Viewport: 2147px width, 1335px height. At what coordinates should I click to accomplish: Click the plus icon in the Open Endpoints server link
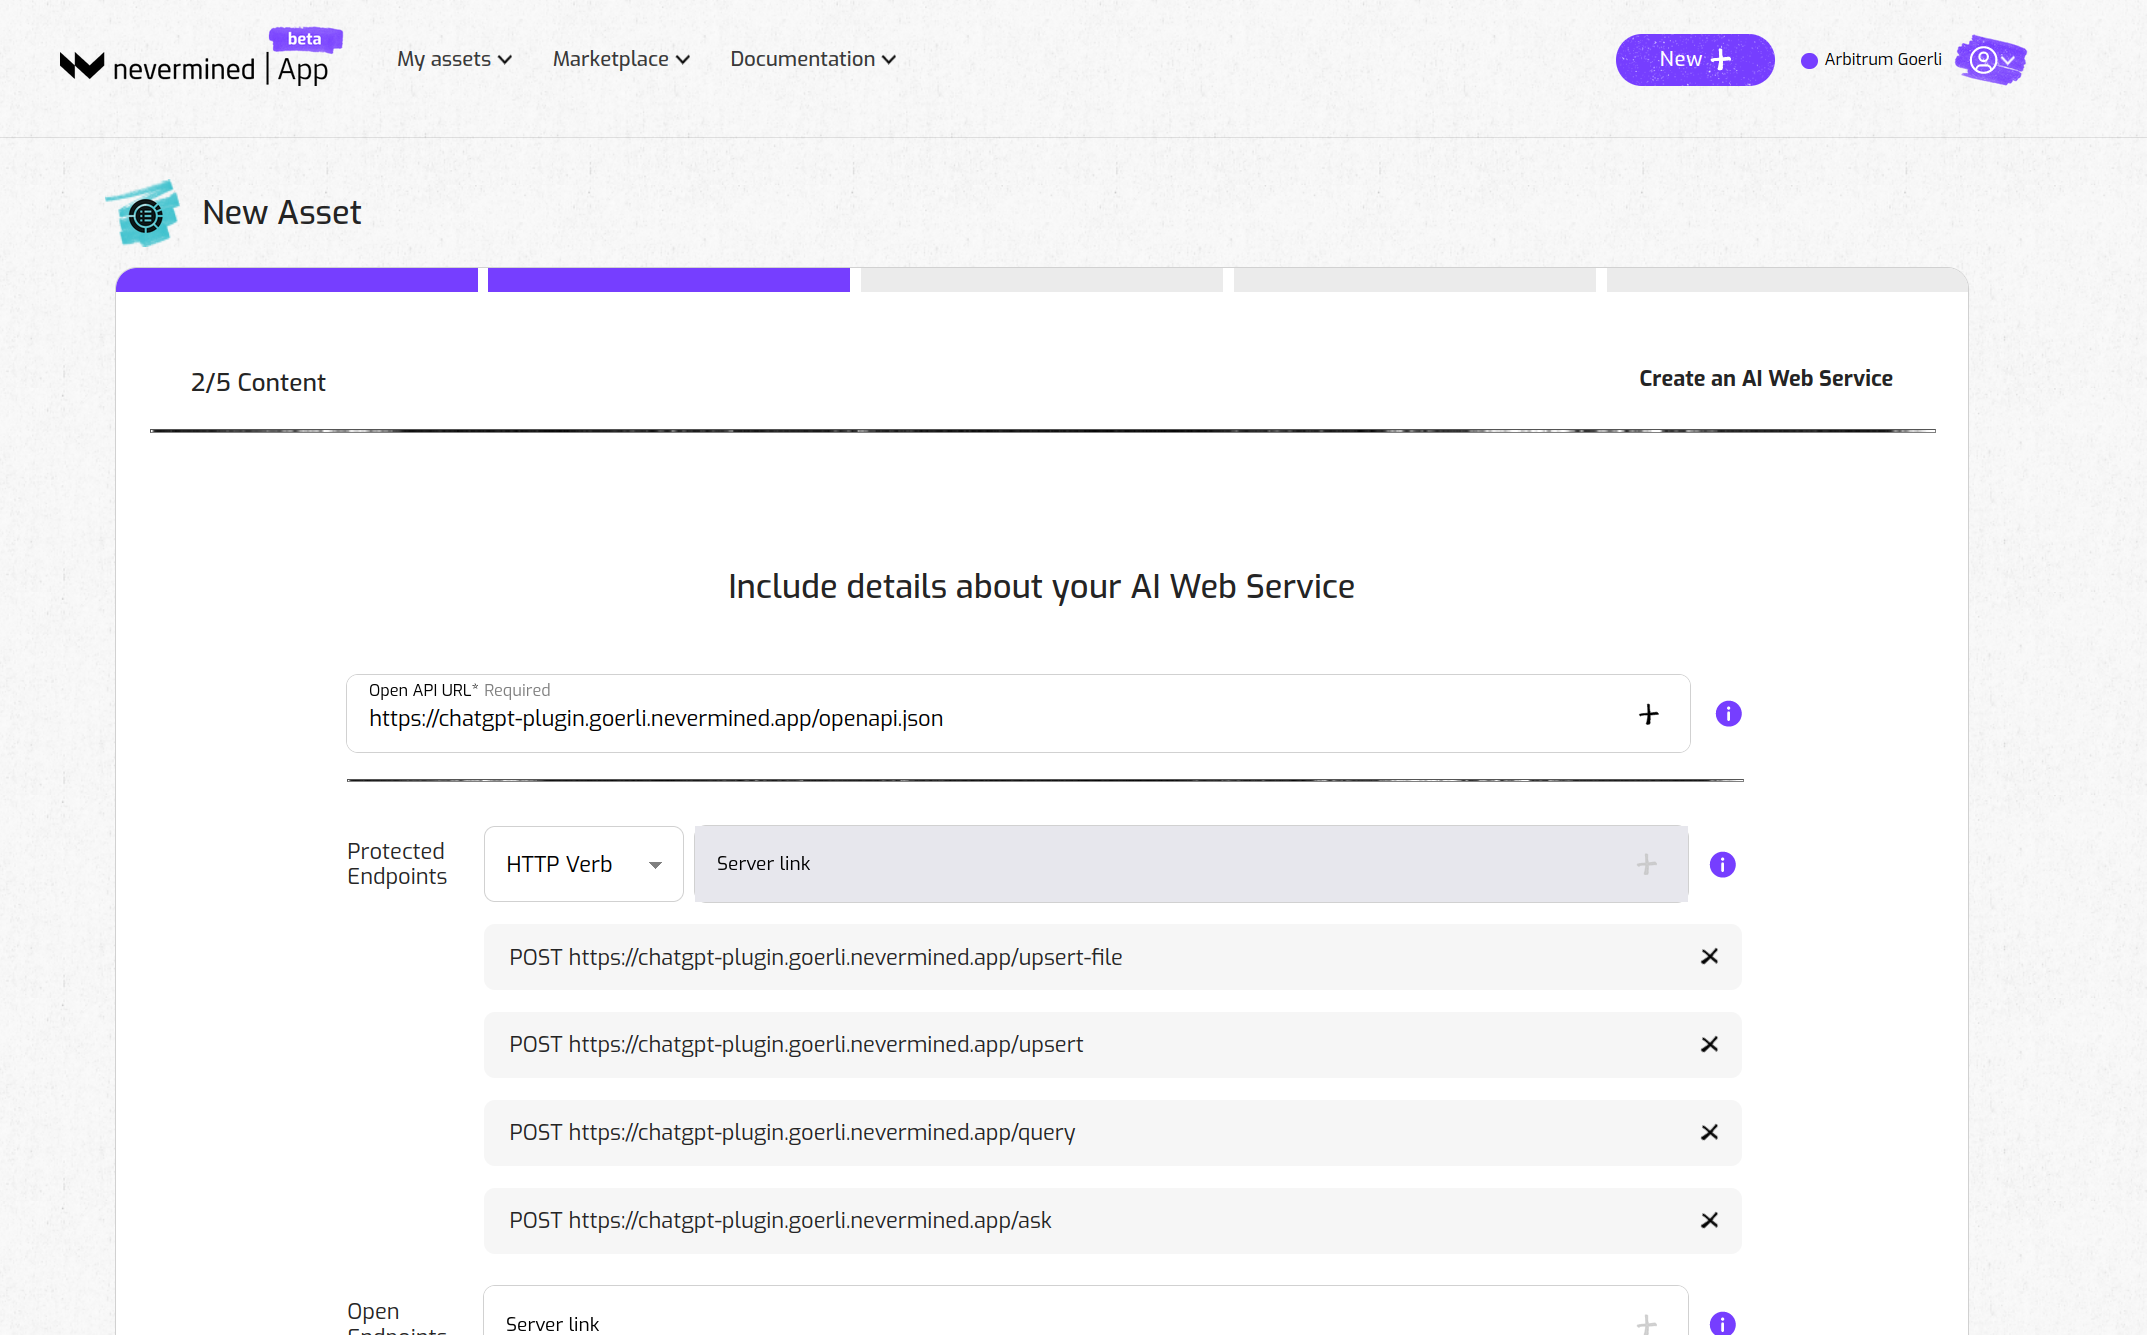click(1646, 1322)
